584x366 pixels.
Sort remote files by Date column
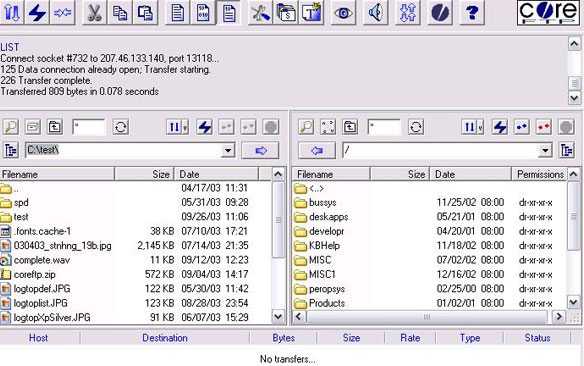tap(471, 174)
